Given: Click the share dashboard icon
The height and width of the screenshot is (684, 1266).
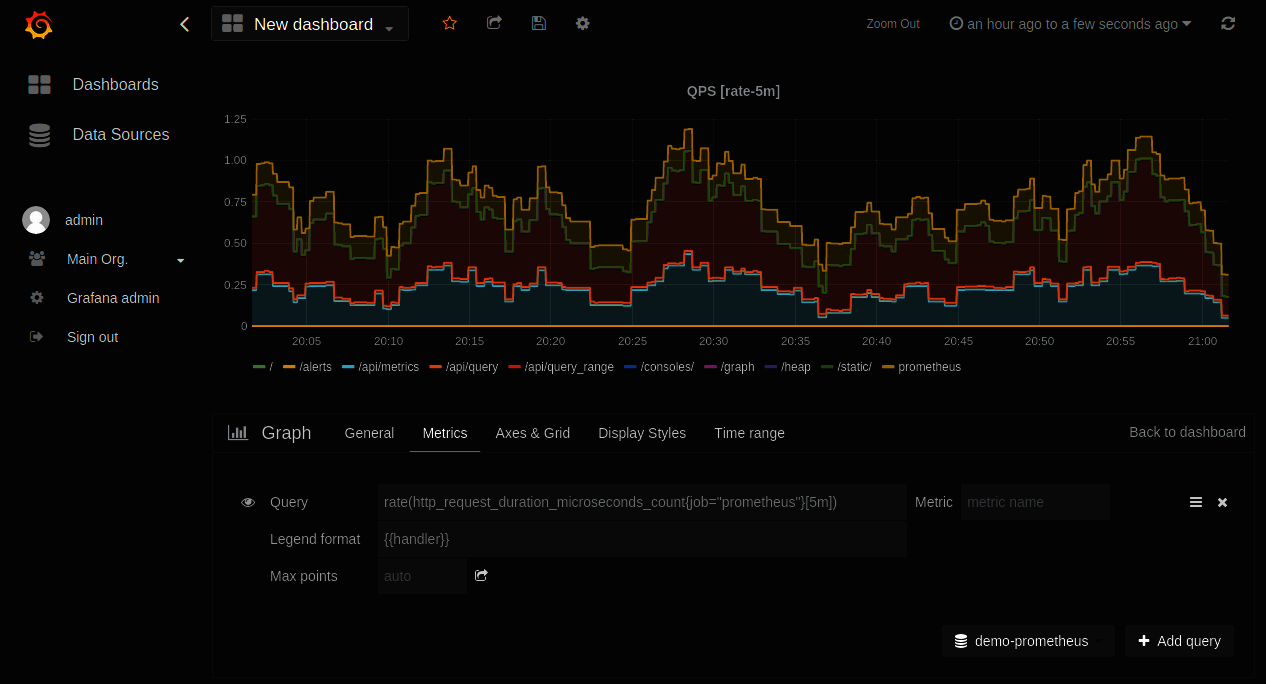Looking at the screenshot, I should tap(494, 23).
